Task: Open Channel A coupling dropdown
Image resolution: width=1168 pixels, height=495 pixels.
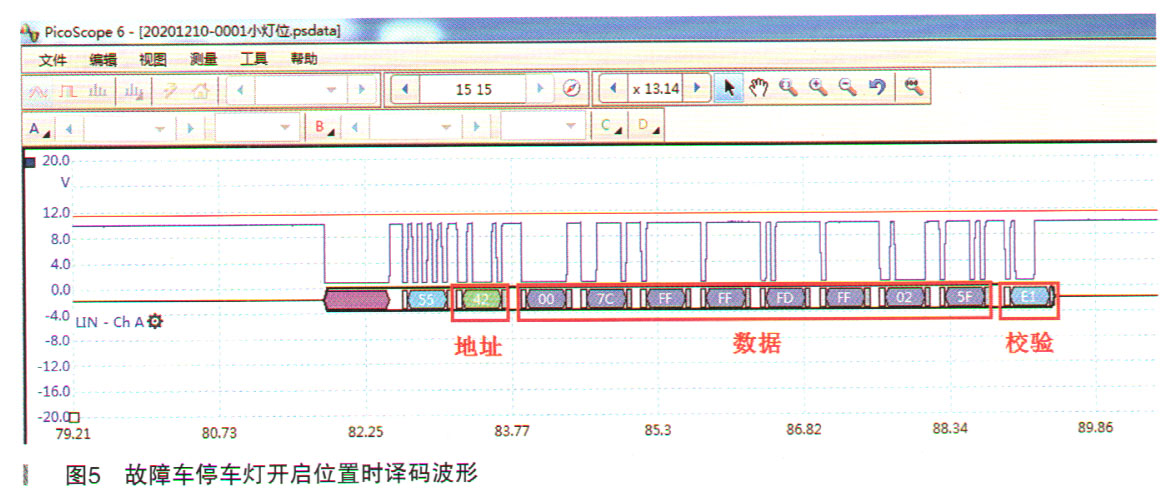Action: [285, 128]
